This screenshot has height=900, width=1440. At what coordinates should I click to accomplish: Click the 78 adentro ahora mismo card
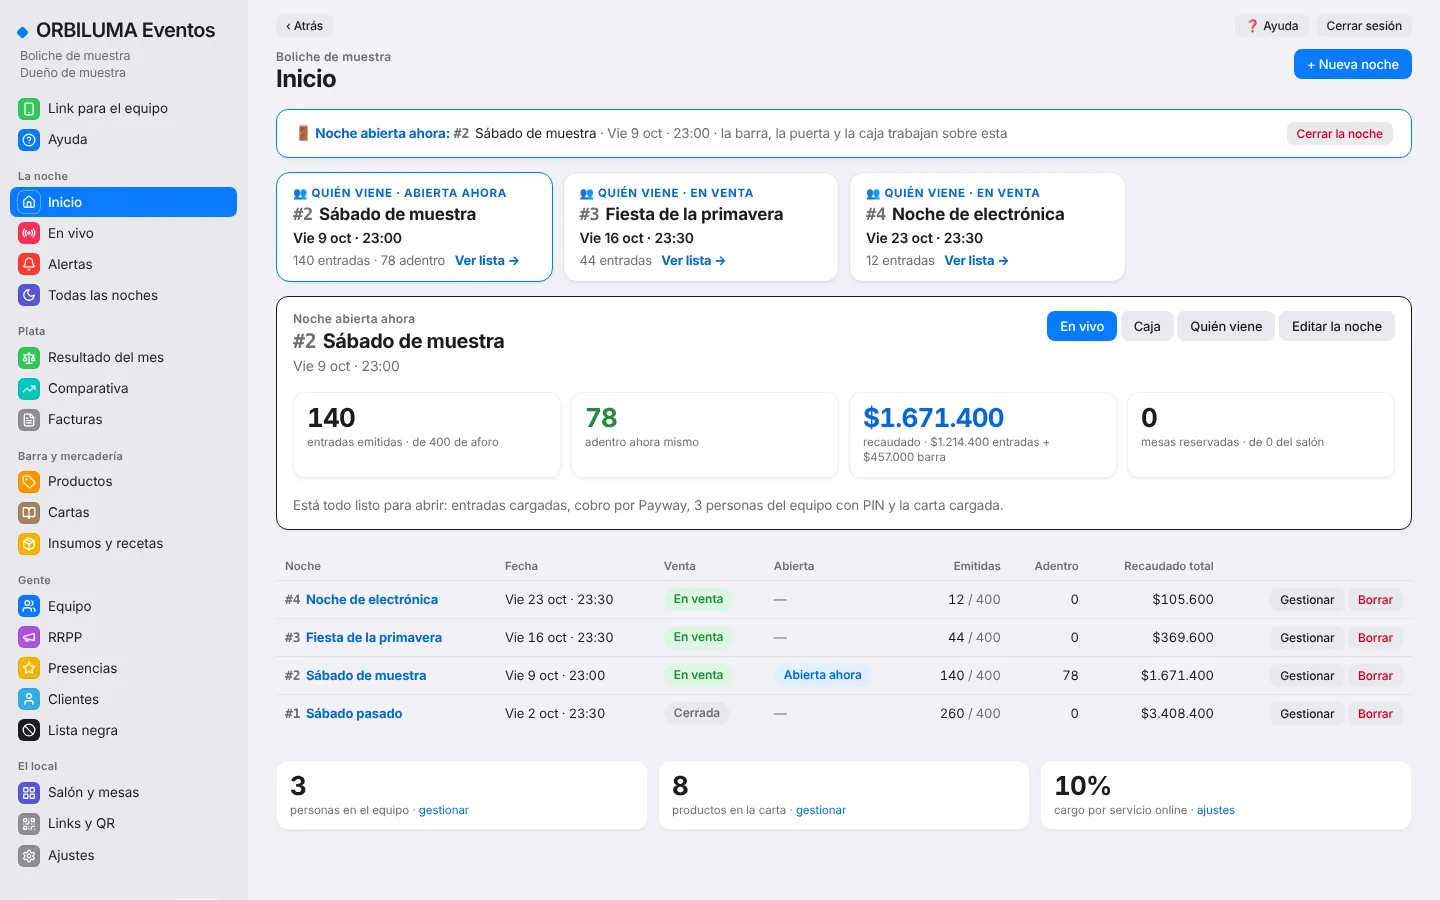pos(705,435)
